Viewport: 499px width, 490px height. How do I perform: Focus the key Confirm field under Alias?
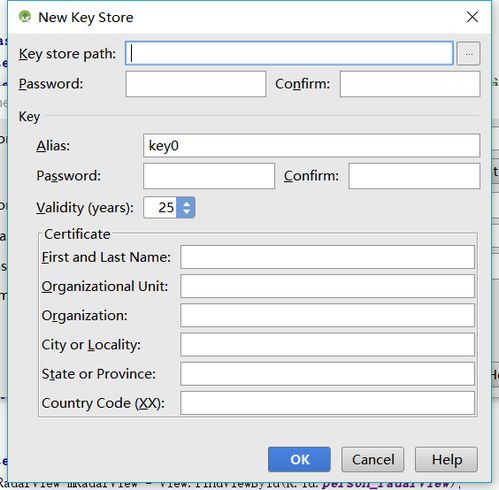(x=414, y=176)
